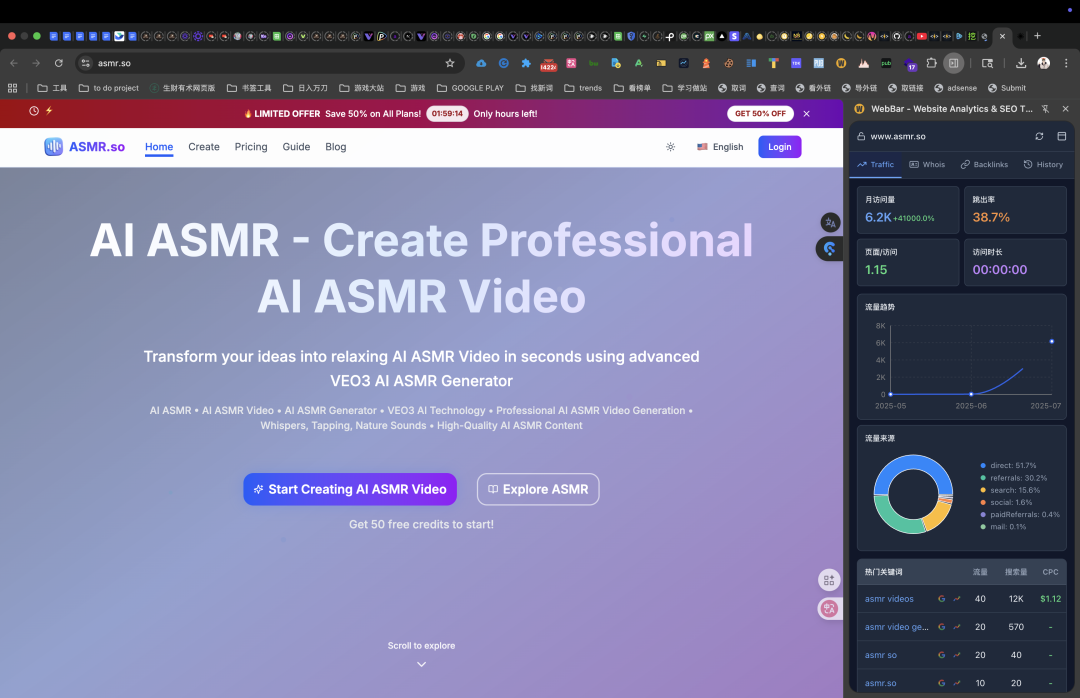The image size is (1080, 698).
Task: Open the GOOGLE PLAY bookmark folder
Action: (470, 88)
